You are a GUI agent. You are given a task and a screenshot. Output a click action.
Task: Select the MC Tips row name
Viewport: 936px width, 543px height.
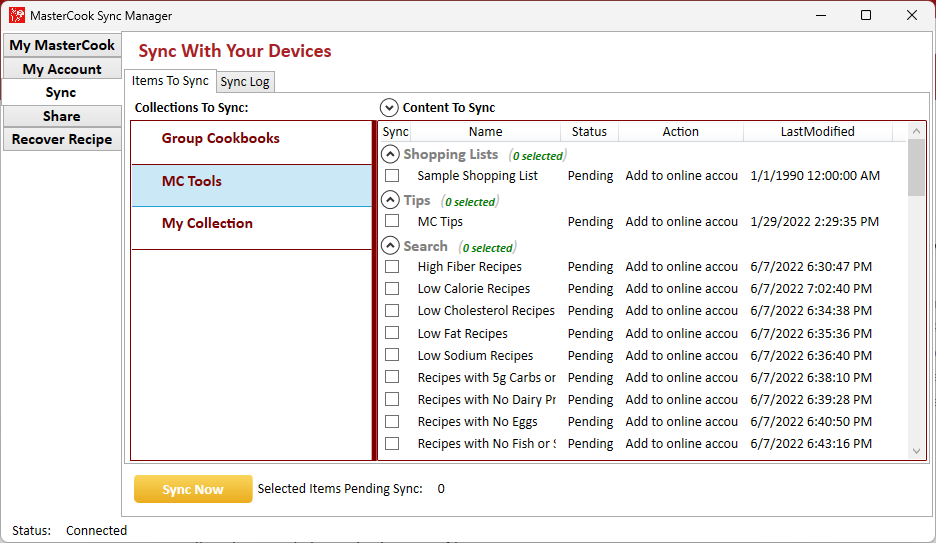click(x=440, y=222)
